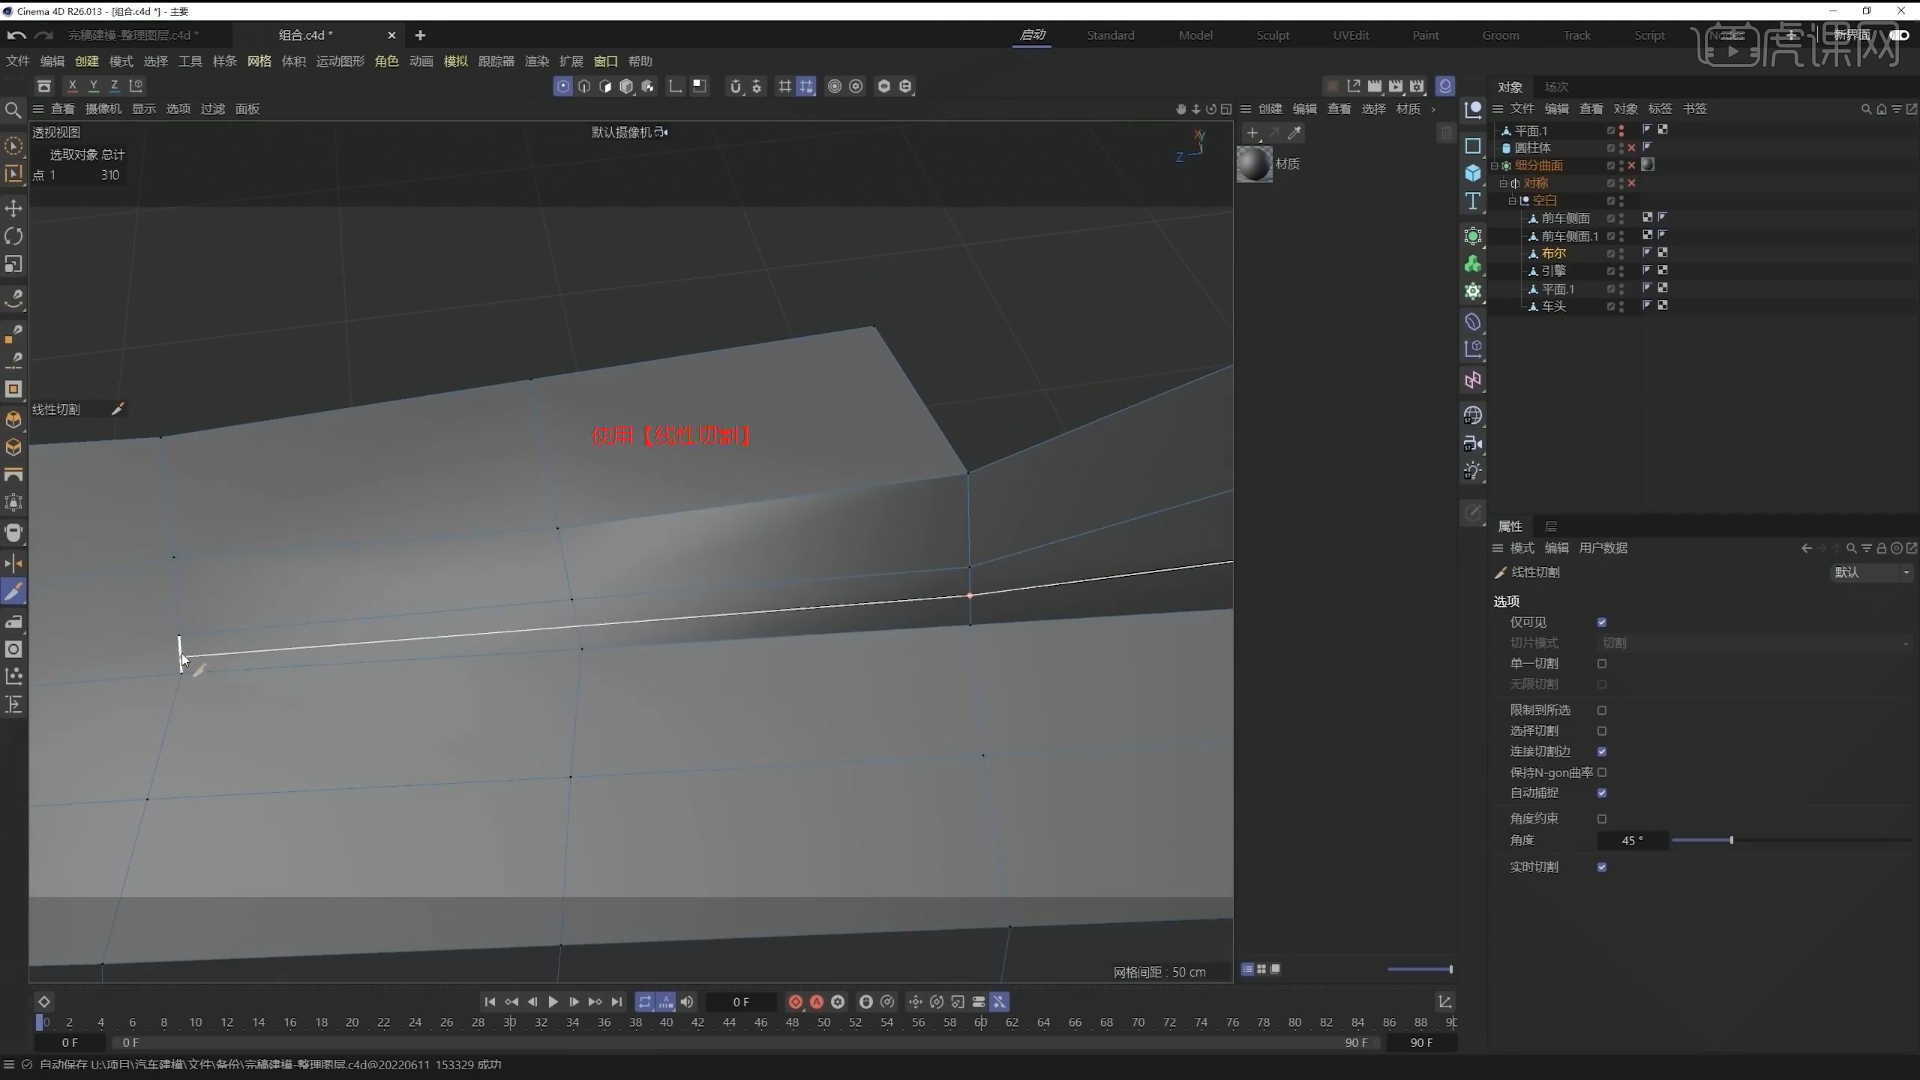Switch to the UVEdit layout tab

point(1351,35)
